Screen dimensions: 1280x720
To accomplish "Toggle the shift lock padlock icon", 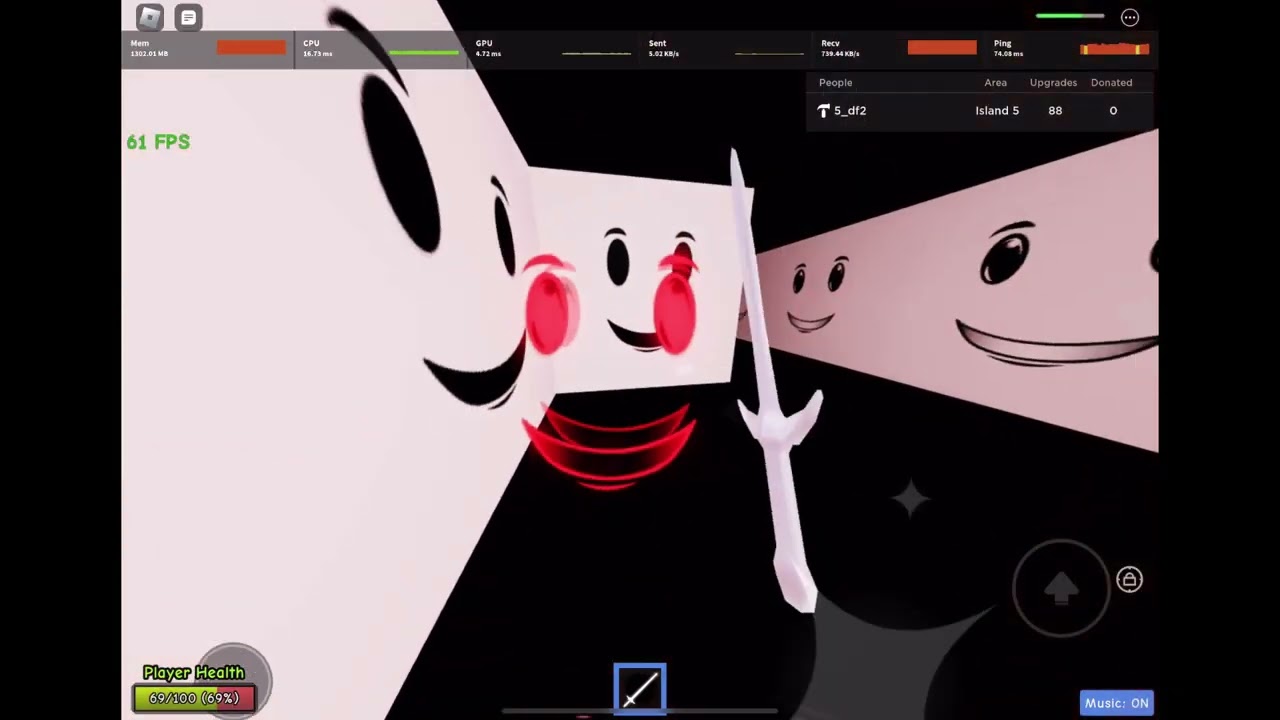I will click(x=1129, y=579).
